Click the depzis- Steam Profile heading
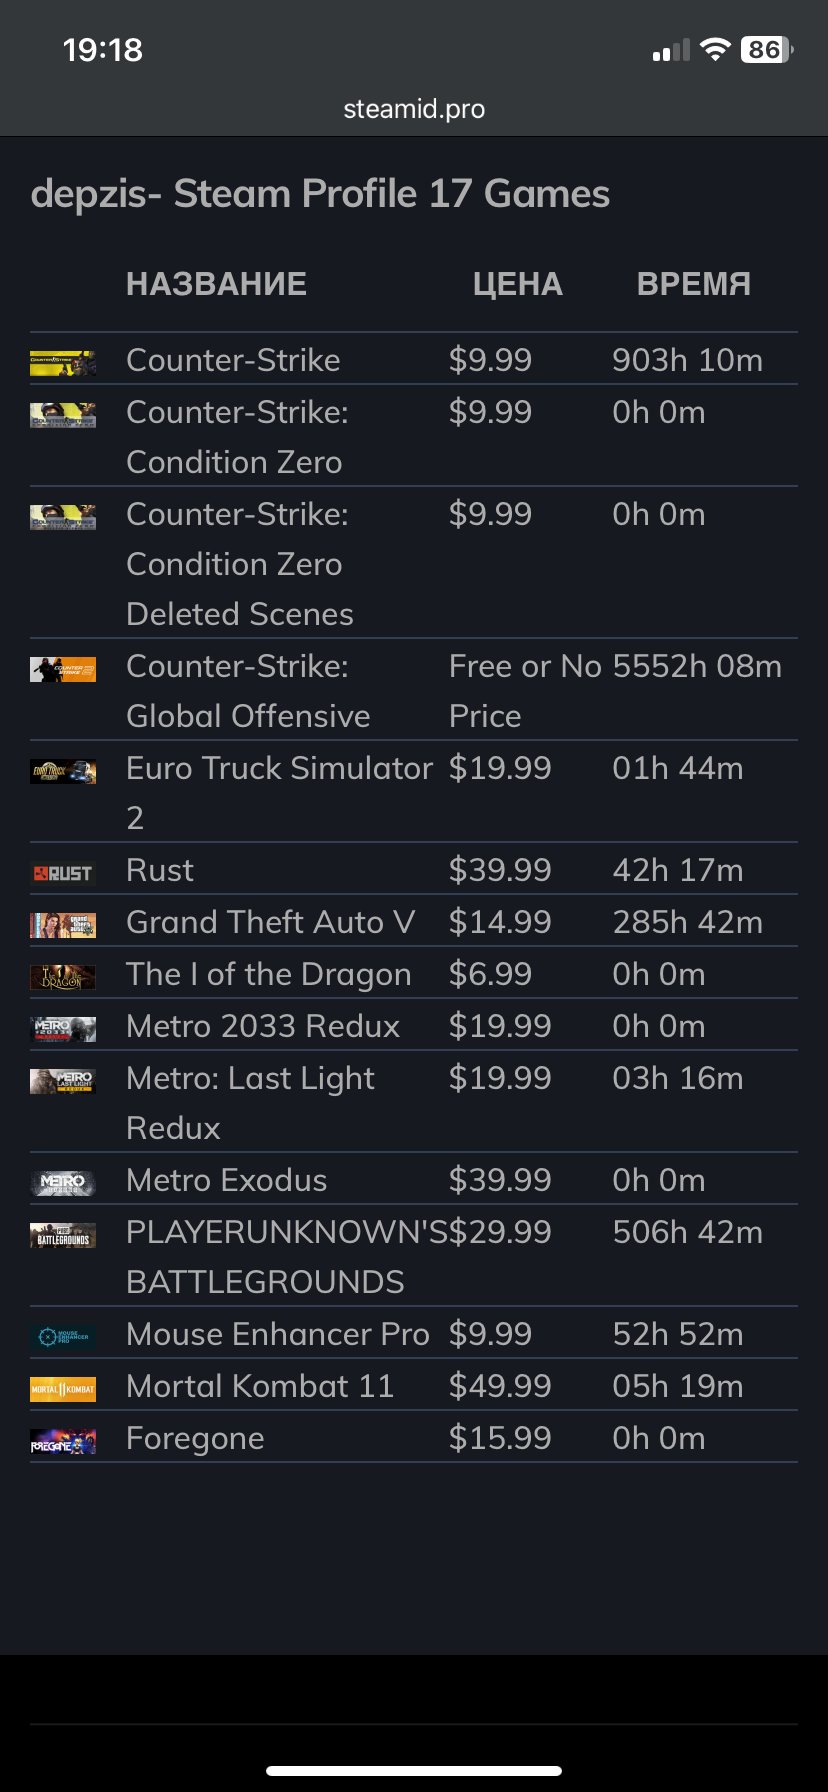Viewport: 828px width, 1792px height. [x=320, y=194]
